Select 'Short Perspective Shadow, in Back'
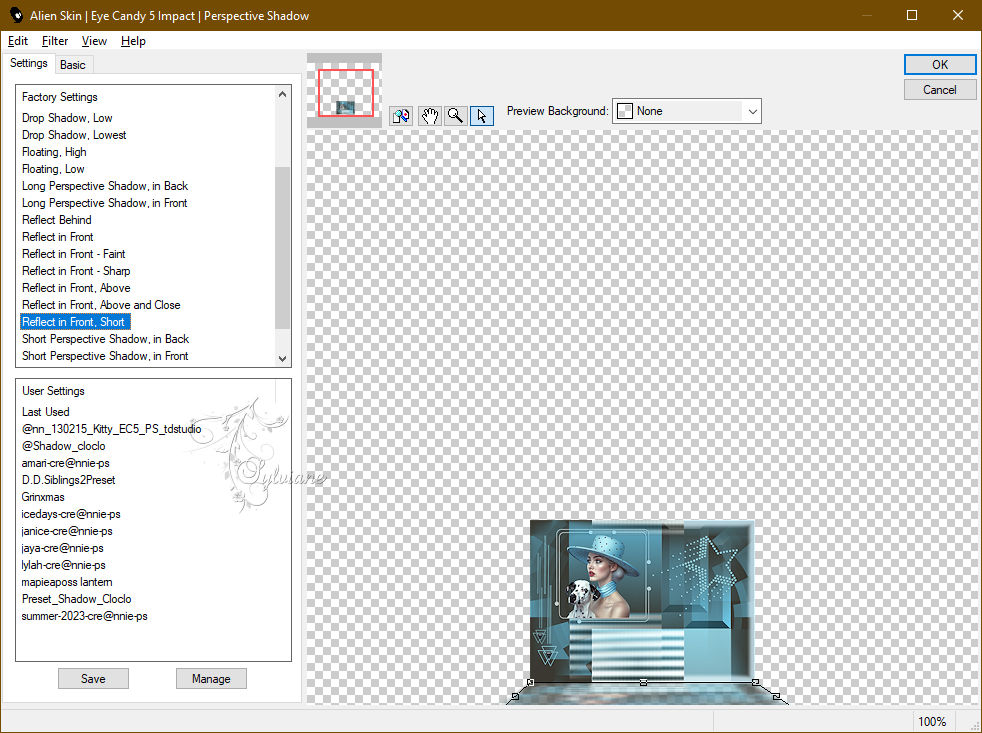The width and height of the screenshot is (982, 733). click(x=105, y=338)
